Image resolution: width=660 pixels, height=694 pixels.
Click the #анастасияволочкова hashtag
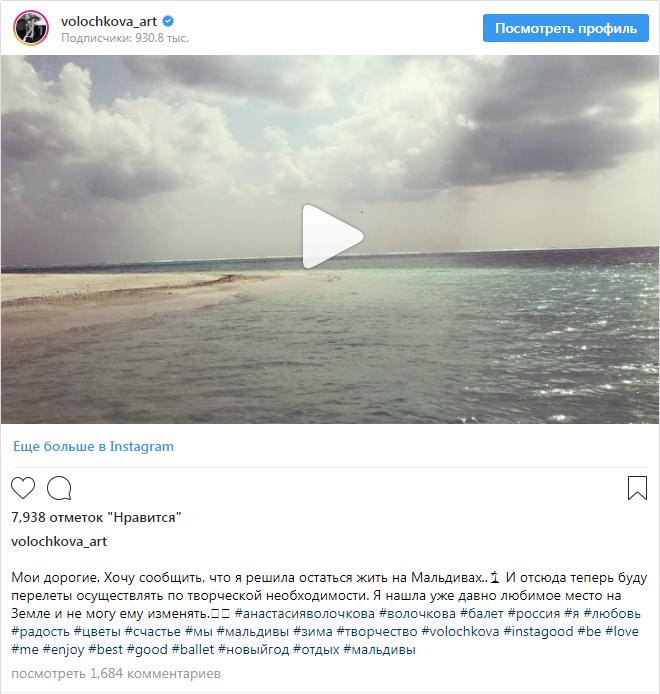(x=305, y=614)
